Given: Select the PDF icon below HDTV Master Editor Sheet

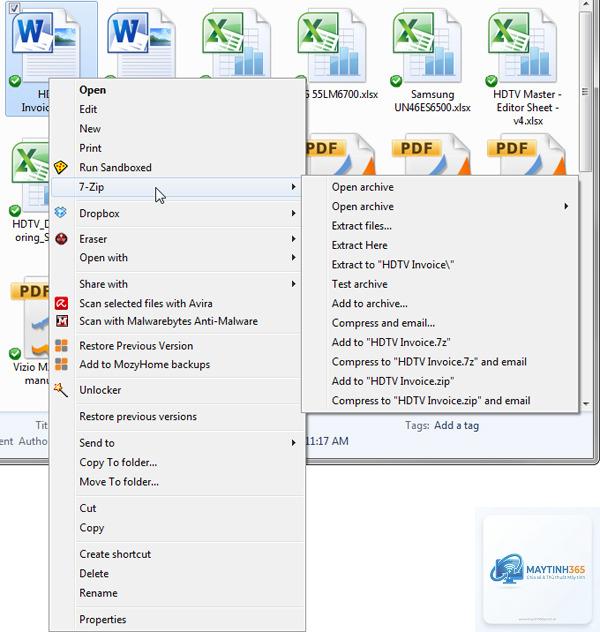Looking at the screenshot, I should point(526,155).
